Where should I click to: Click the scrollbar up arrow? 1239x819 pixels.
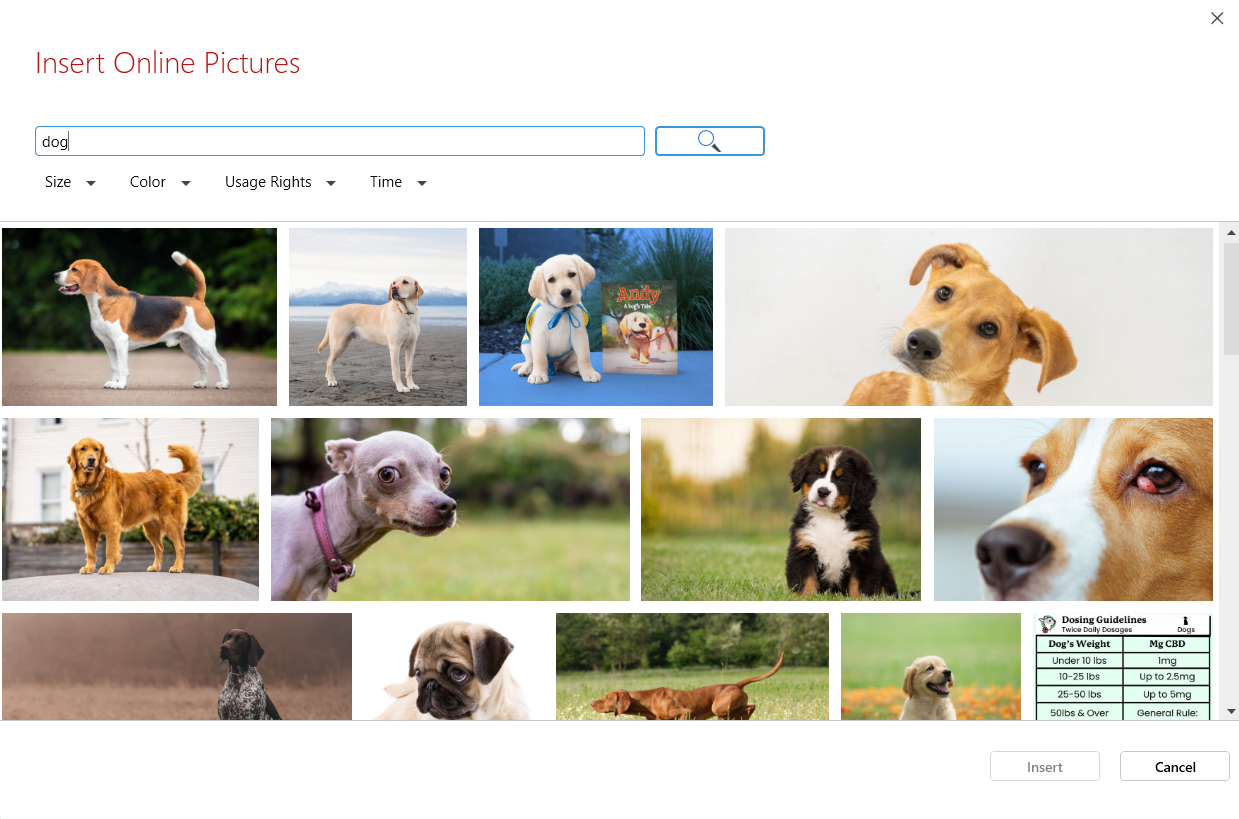1231,232
